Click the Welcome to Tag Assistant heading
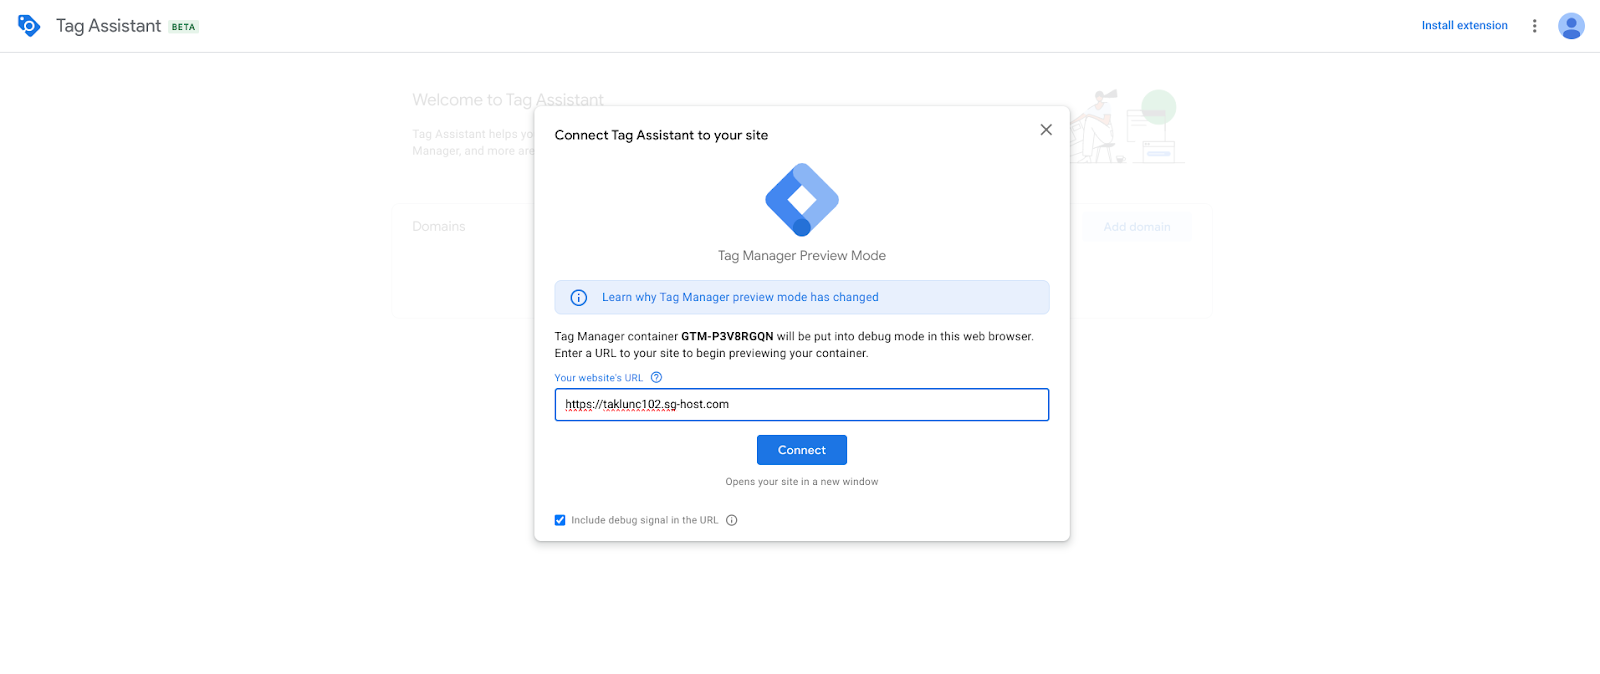Screen dimensions: 1600x674 pos(508,100)
